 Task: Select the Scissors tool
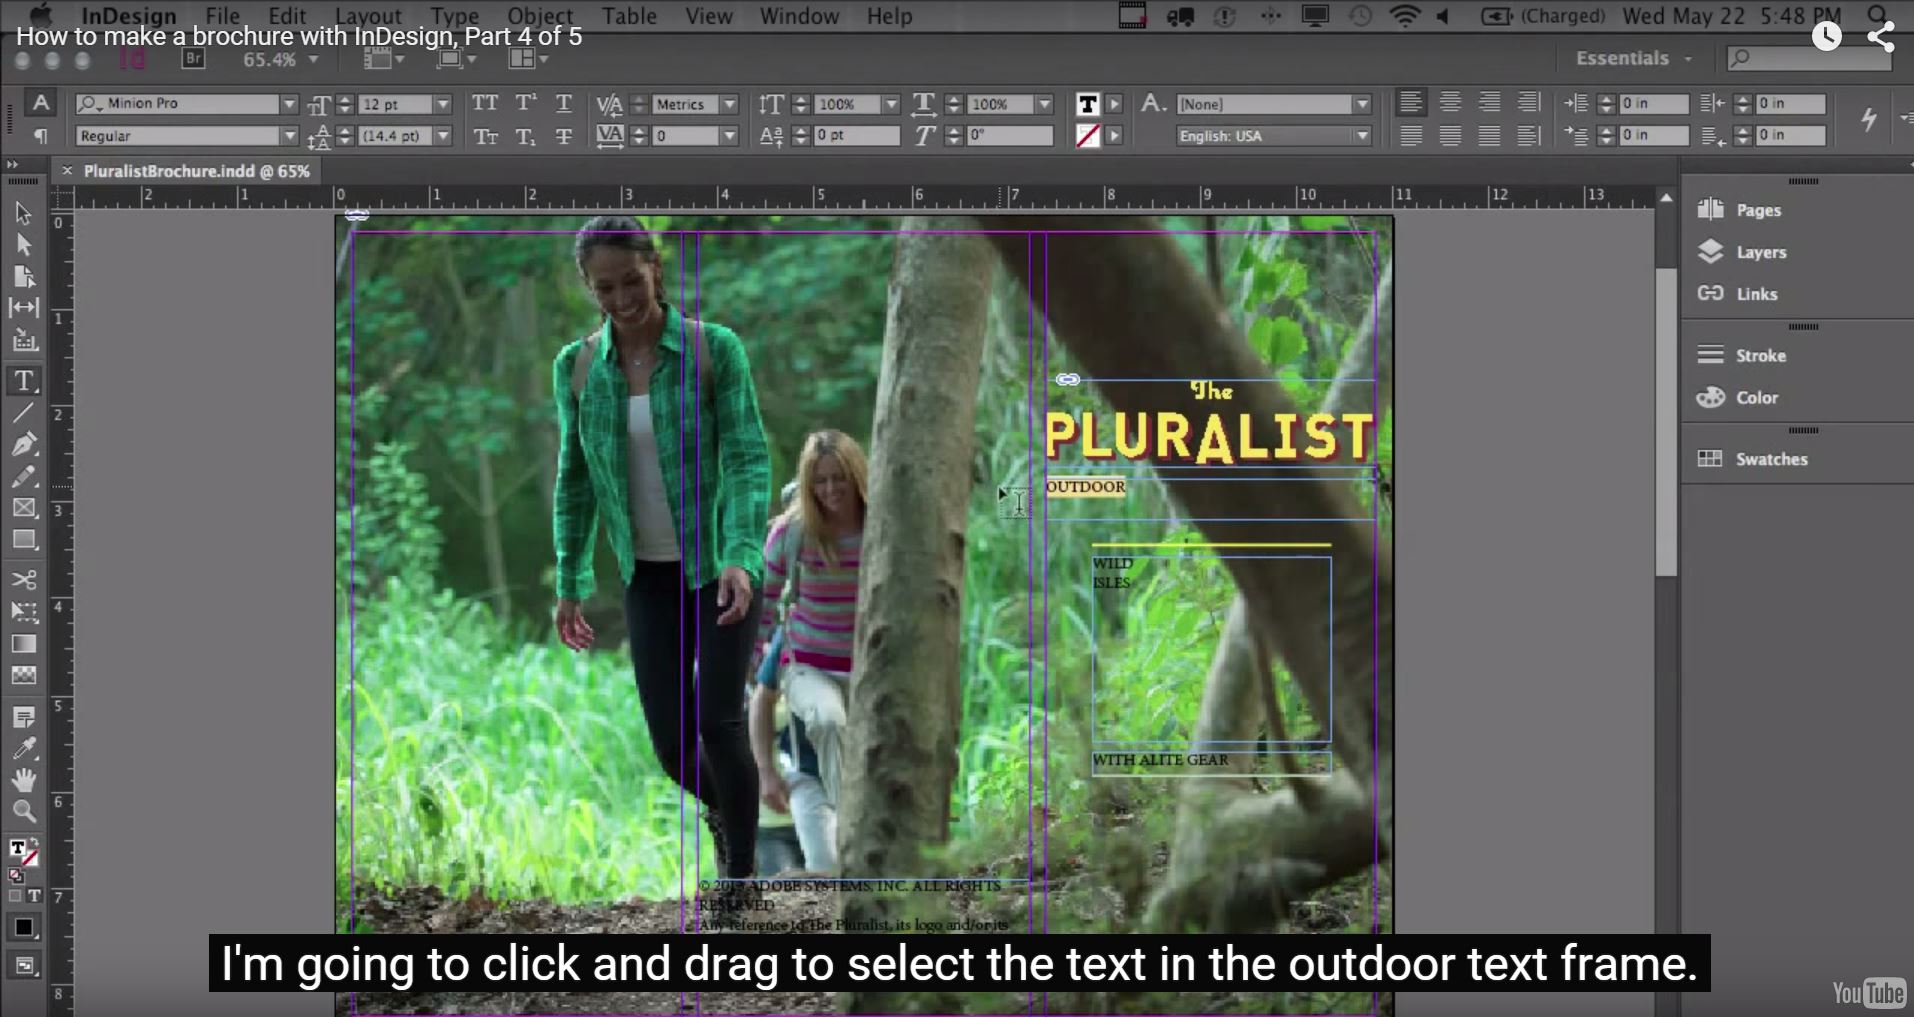pos(23,580)
